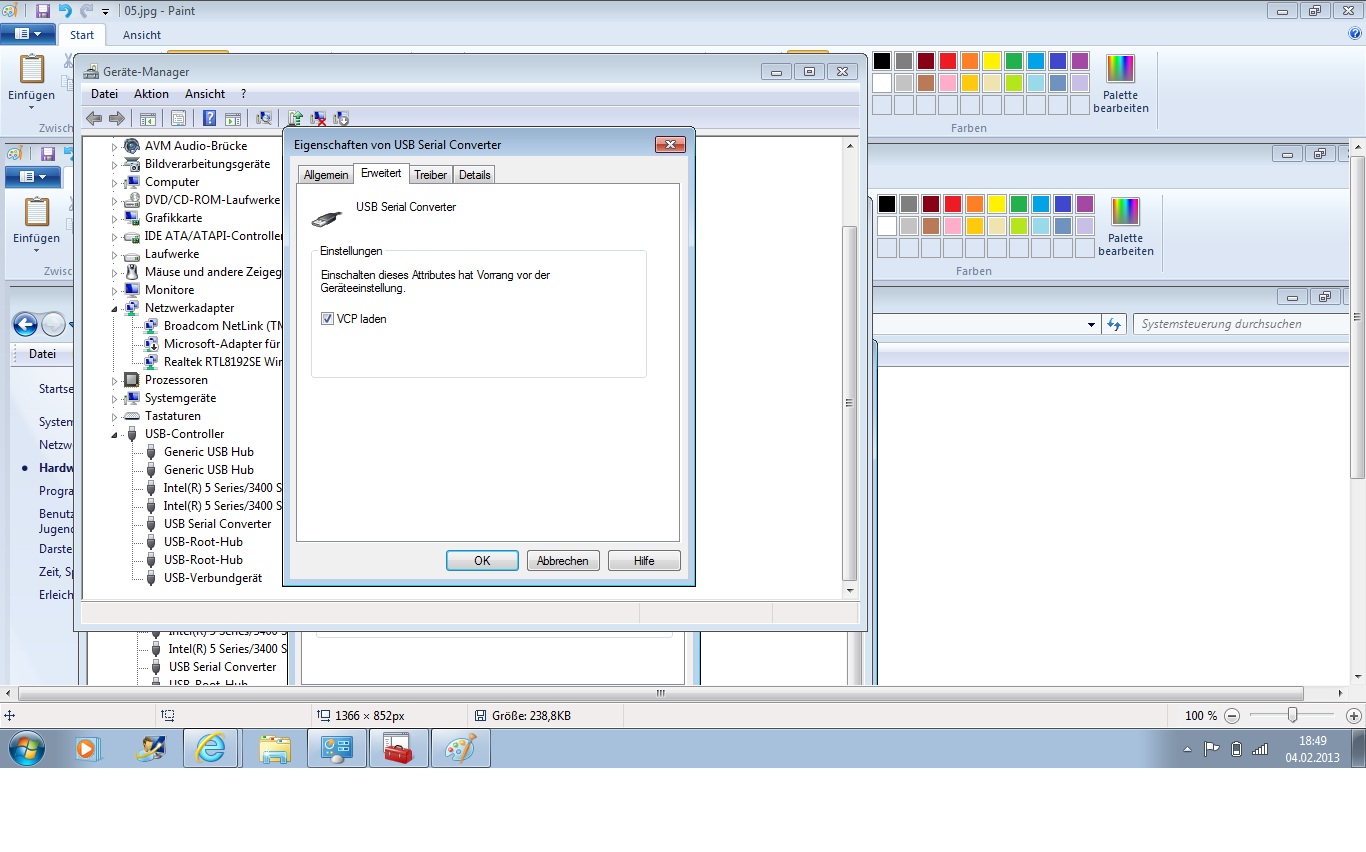
Task: Click the forward arrow in Geräte-Manager toolbar
Action: click(117, 118)
